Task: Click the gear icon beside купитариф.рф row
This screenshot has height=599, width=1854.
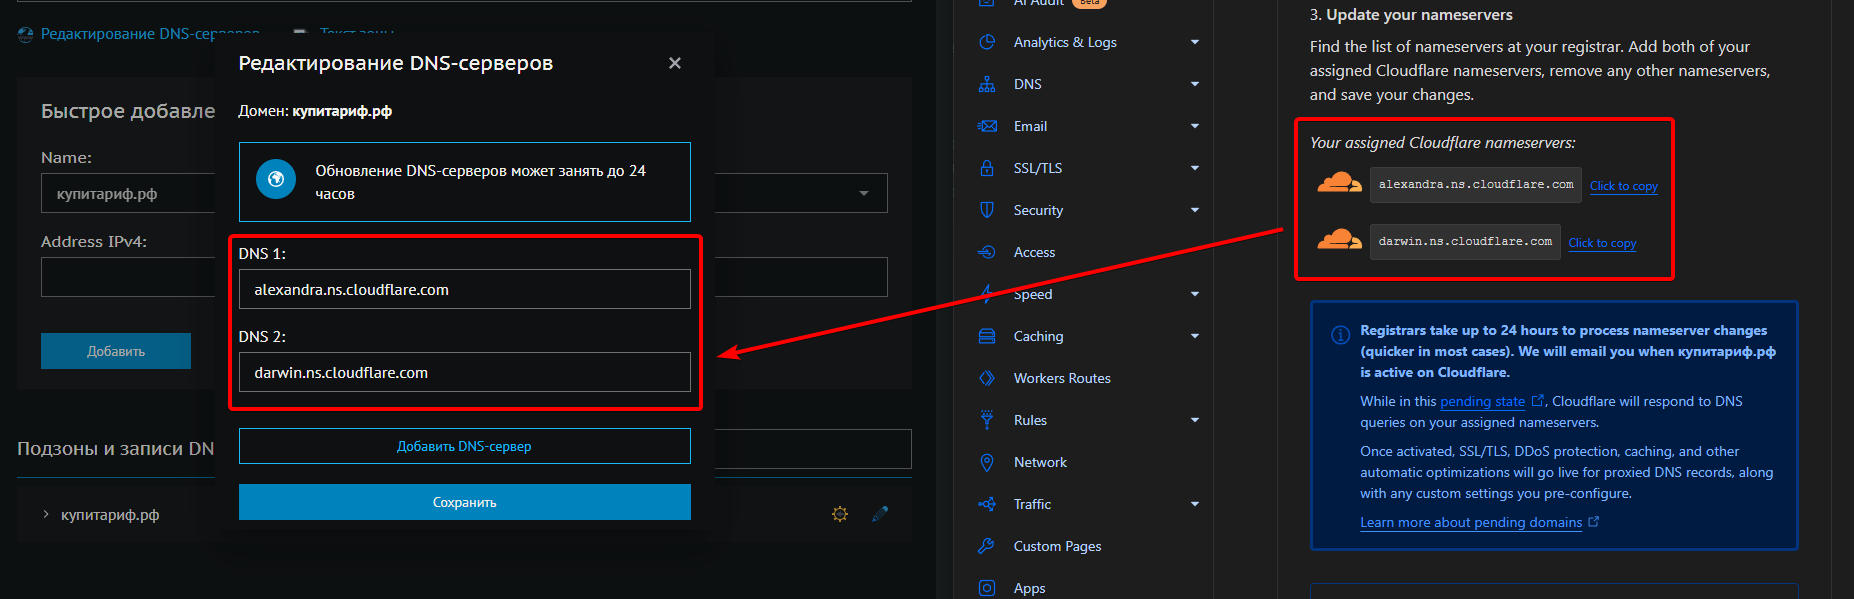Action: tap(840, 514)
